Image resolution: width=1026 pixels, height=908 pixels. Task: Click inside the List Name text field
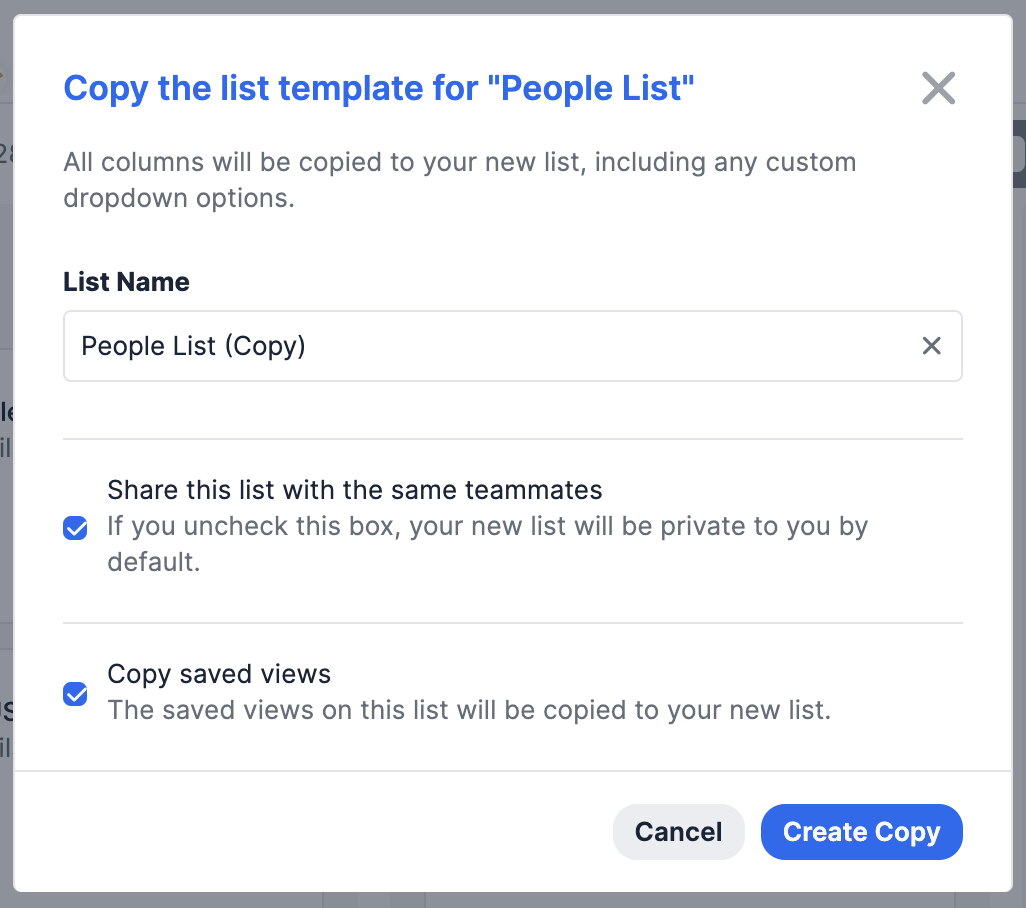[x=450, y=345]
